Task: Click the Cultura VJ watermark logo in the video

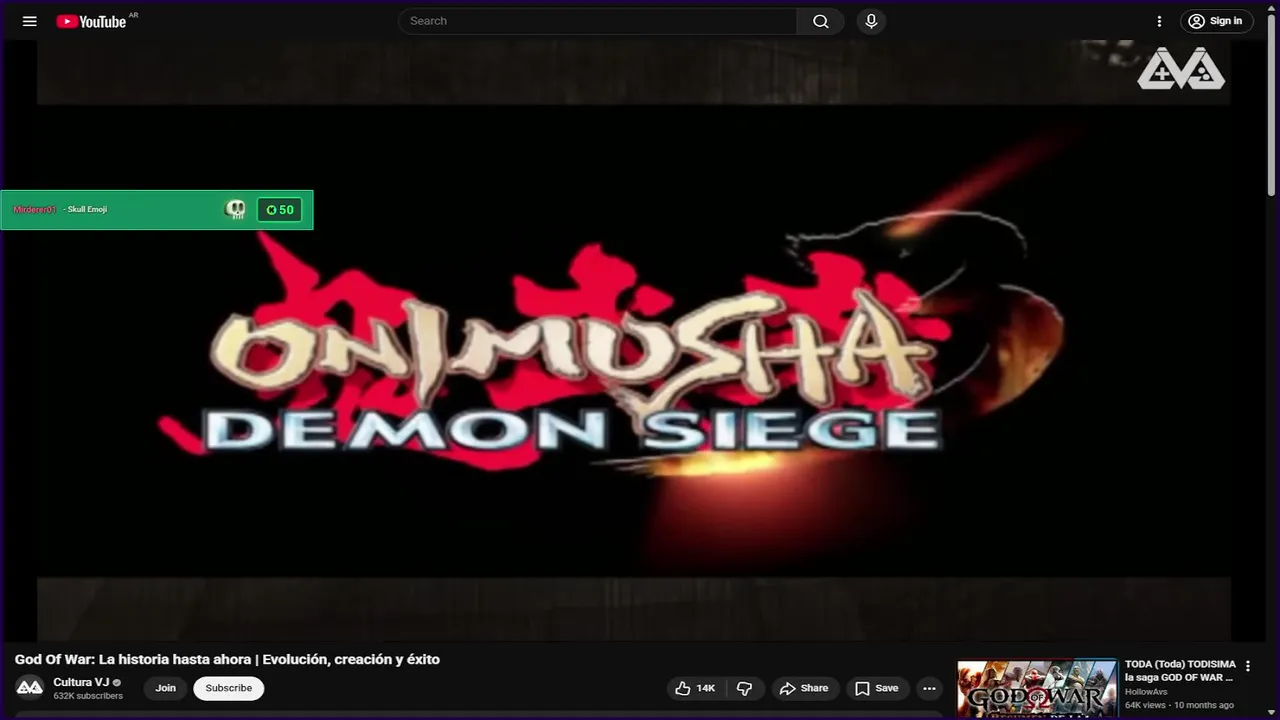Action: coord(1181,68)
